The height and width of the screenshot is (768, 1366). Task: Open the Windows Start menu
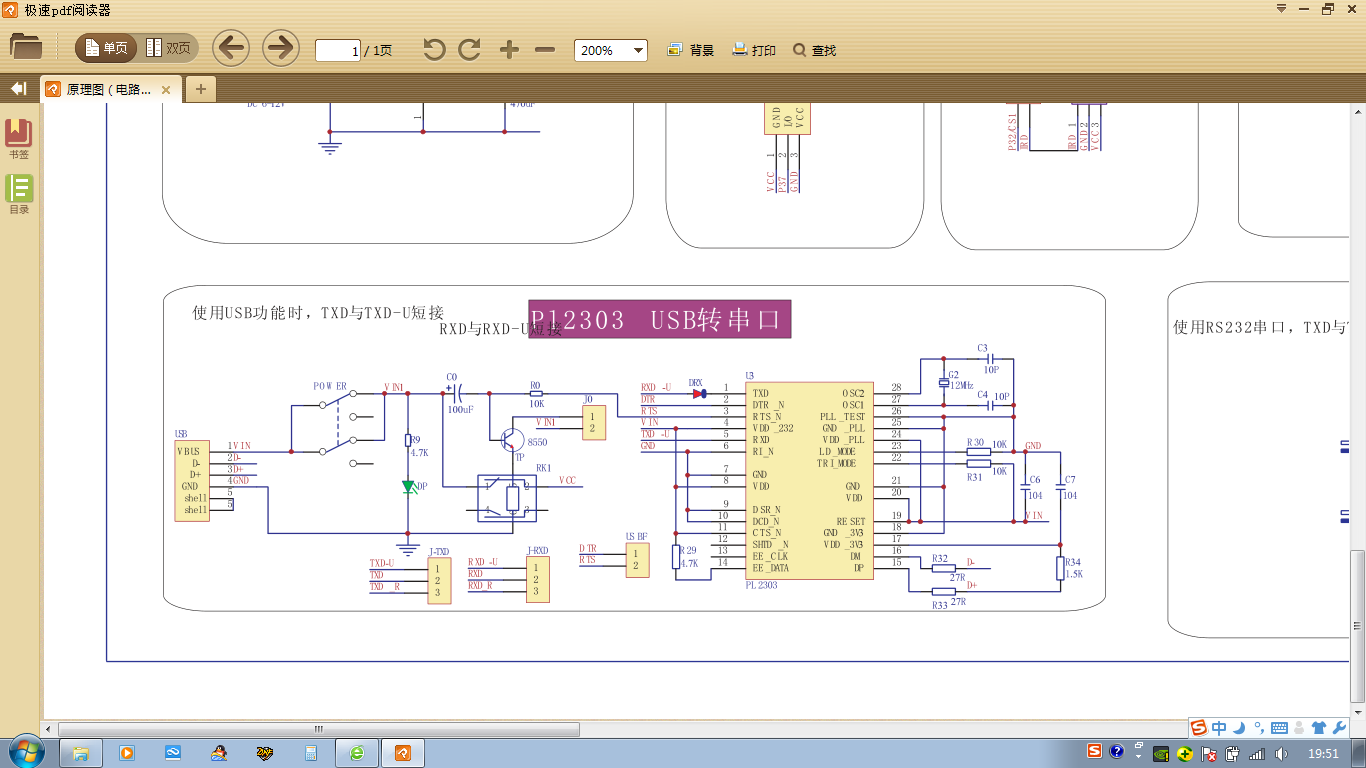click(x=26, y=752)
